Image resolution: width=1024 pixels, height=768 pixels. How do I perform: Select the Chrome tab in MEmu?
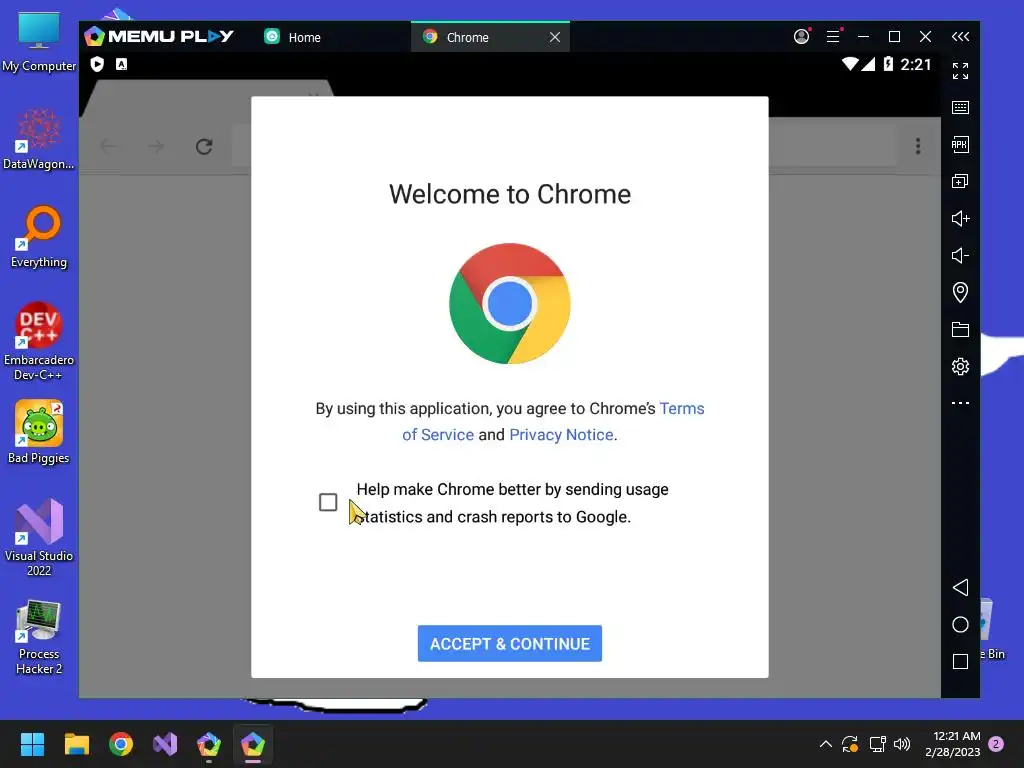pos(468,37)
